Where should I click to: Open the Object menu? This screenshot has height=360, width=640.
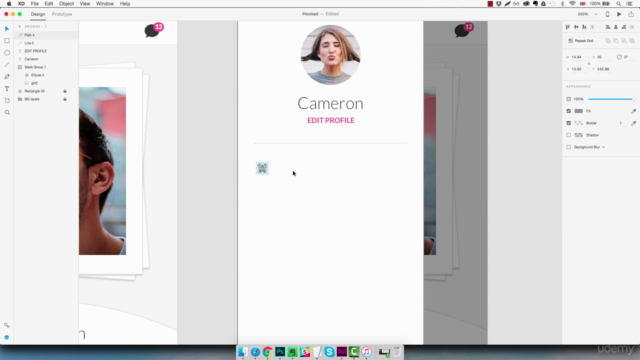coord(66,4)
